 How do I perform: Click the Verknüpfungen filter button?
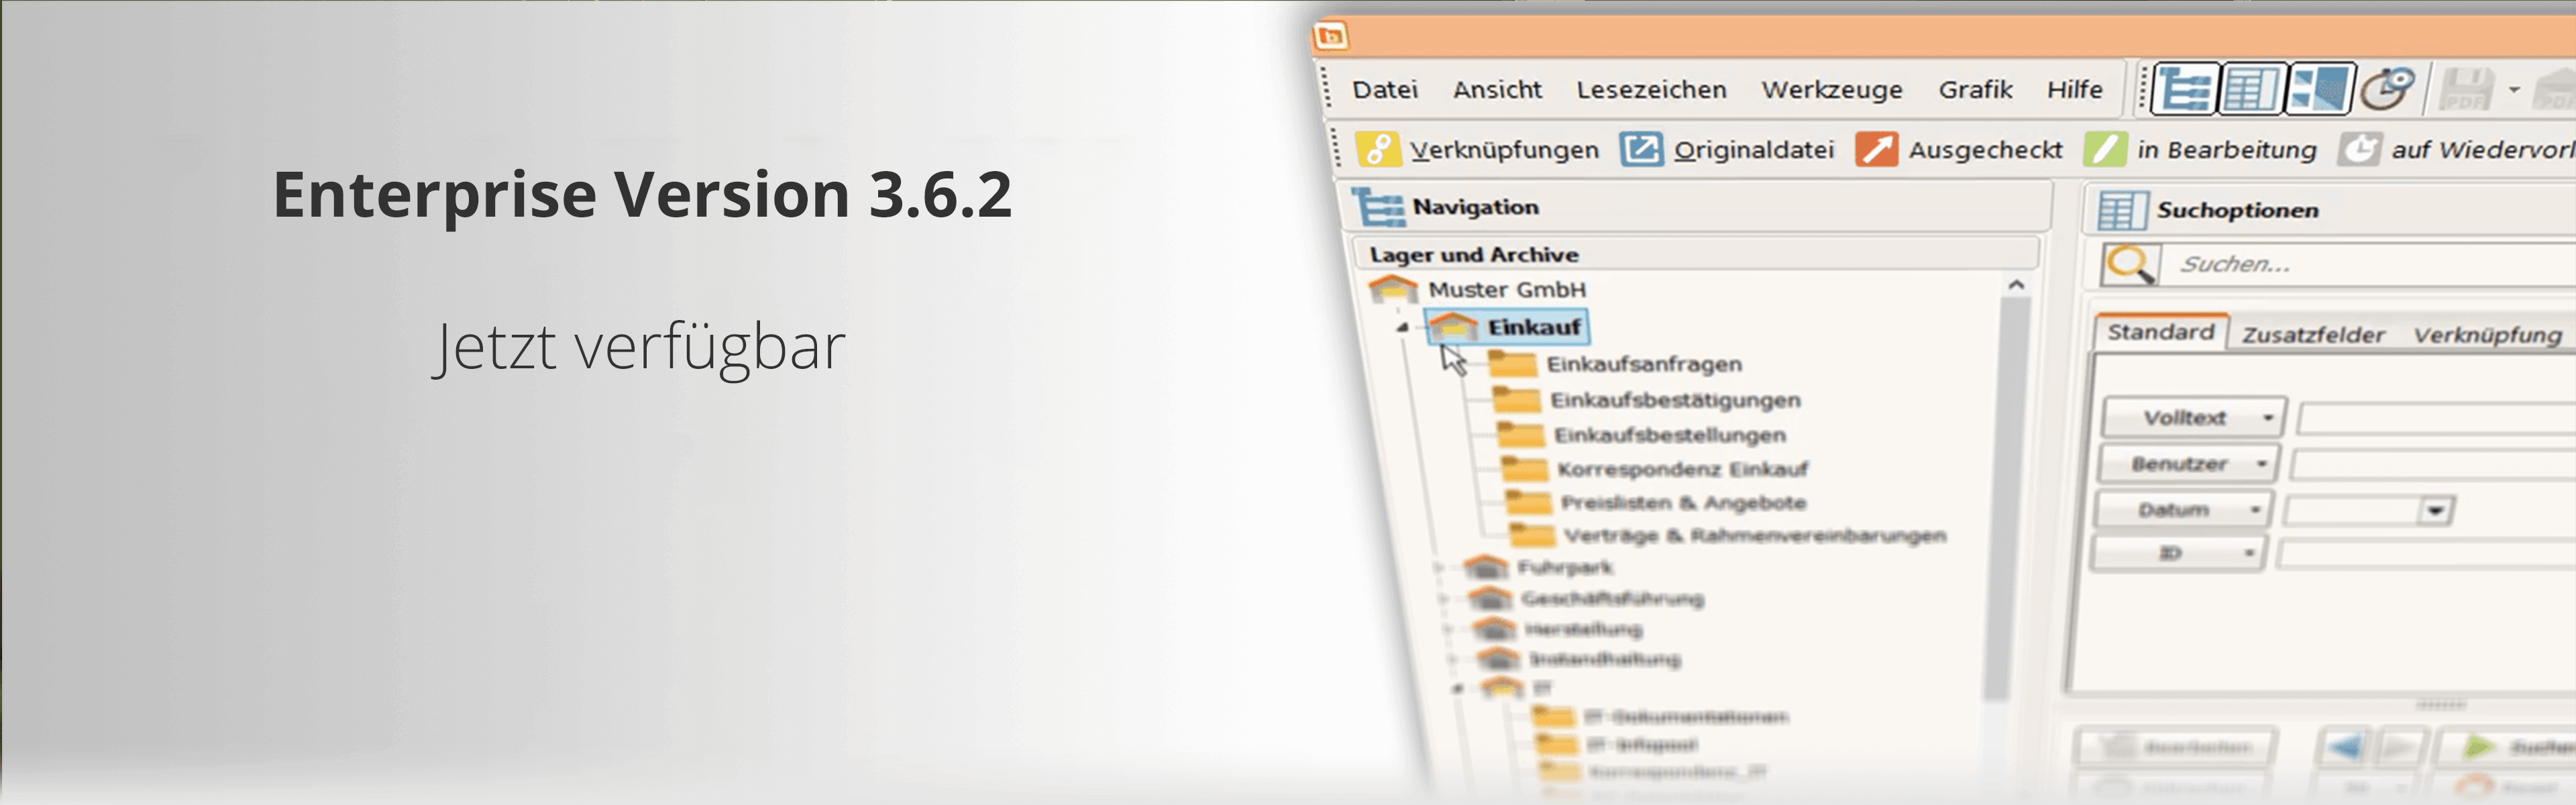click(x=1478, y=150)
